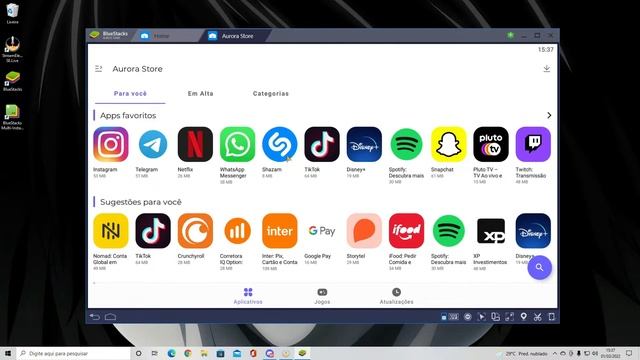
Task: Open Disney+ in Sugestões para você row
Action: [533, 231]
